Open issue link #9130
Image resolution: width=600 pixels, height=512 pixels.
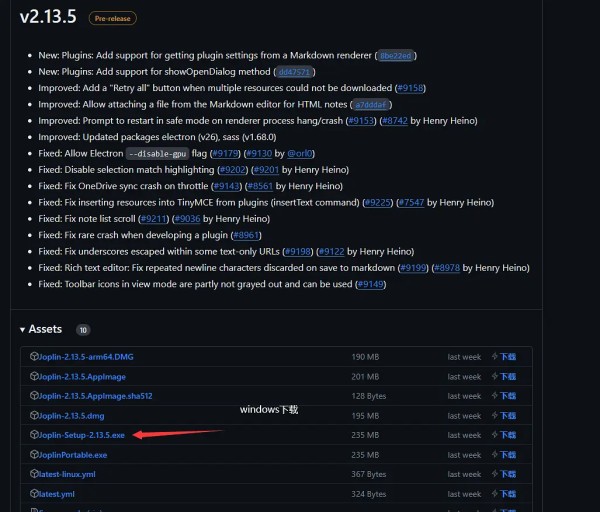click(259, 153)
